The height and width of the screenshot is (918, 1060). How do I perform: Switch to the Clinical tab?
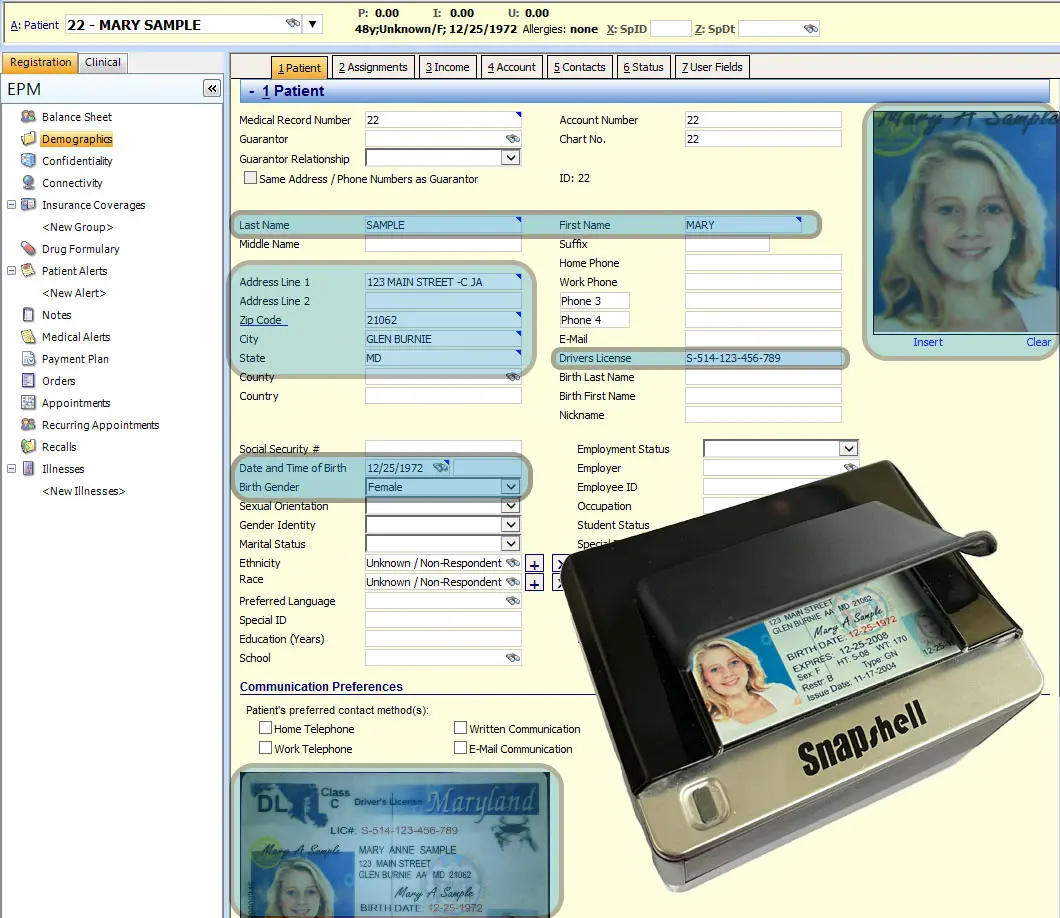pos(103,62)
